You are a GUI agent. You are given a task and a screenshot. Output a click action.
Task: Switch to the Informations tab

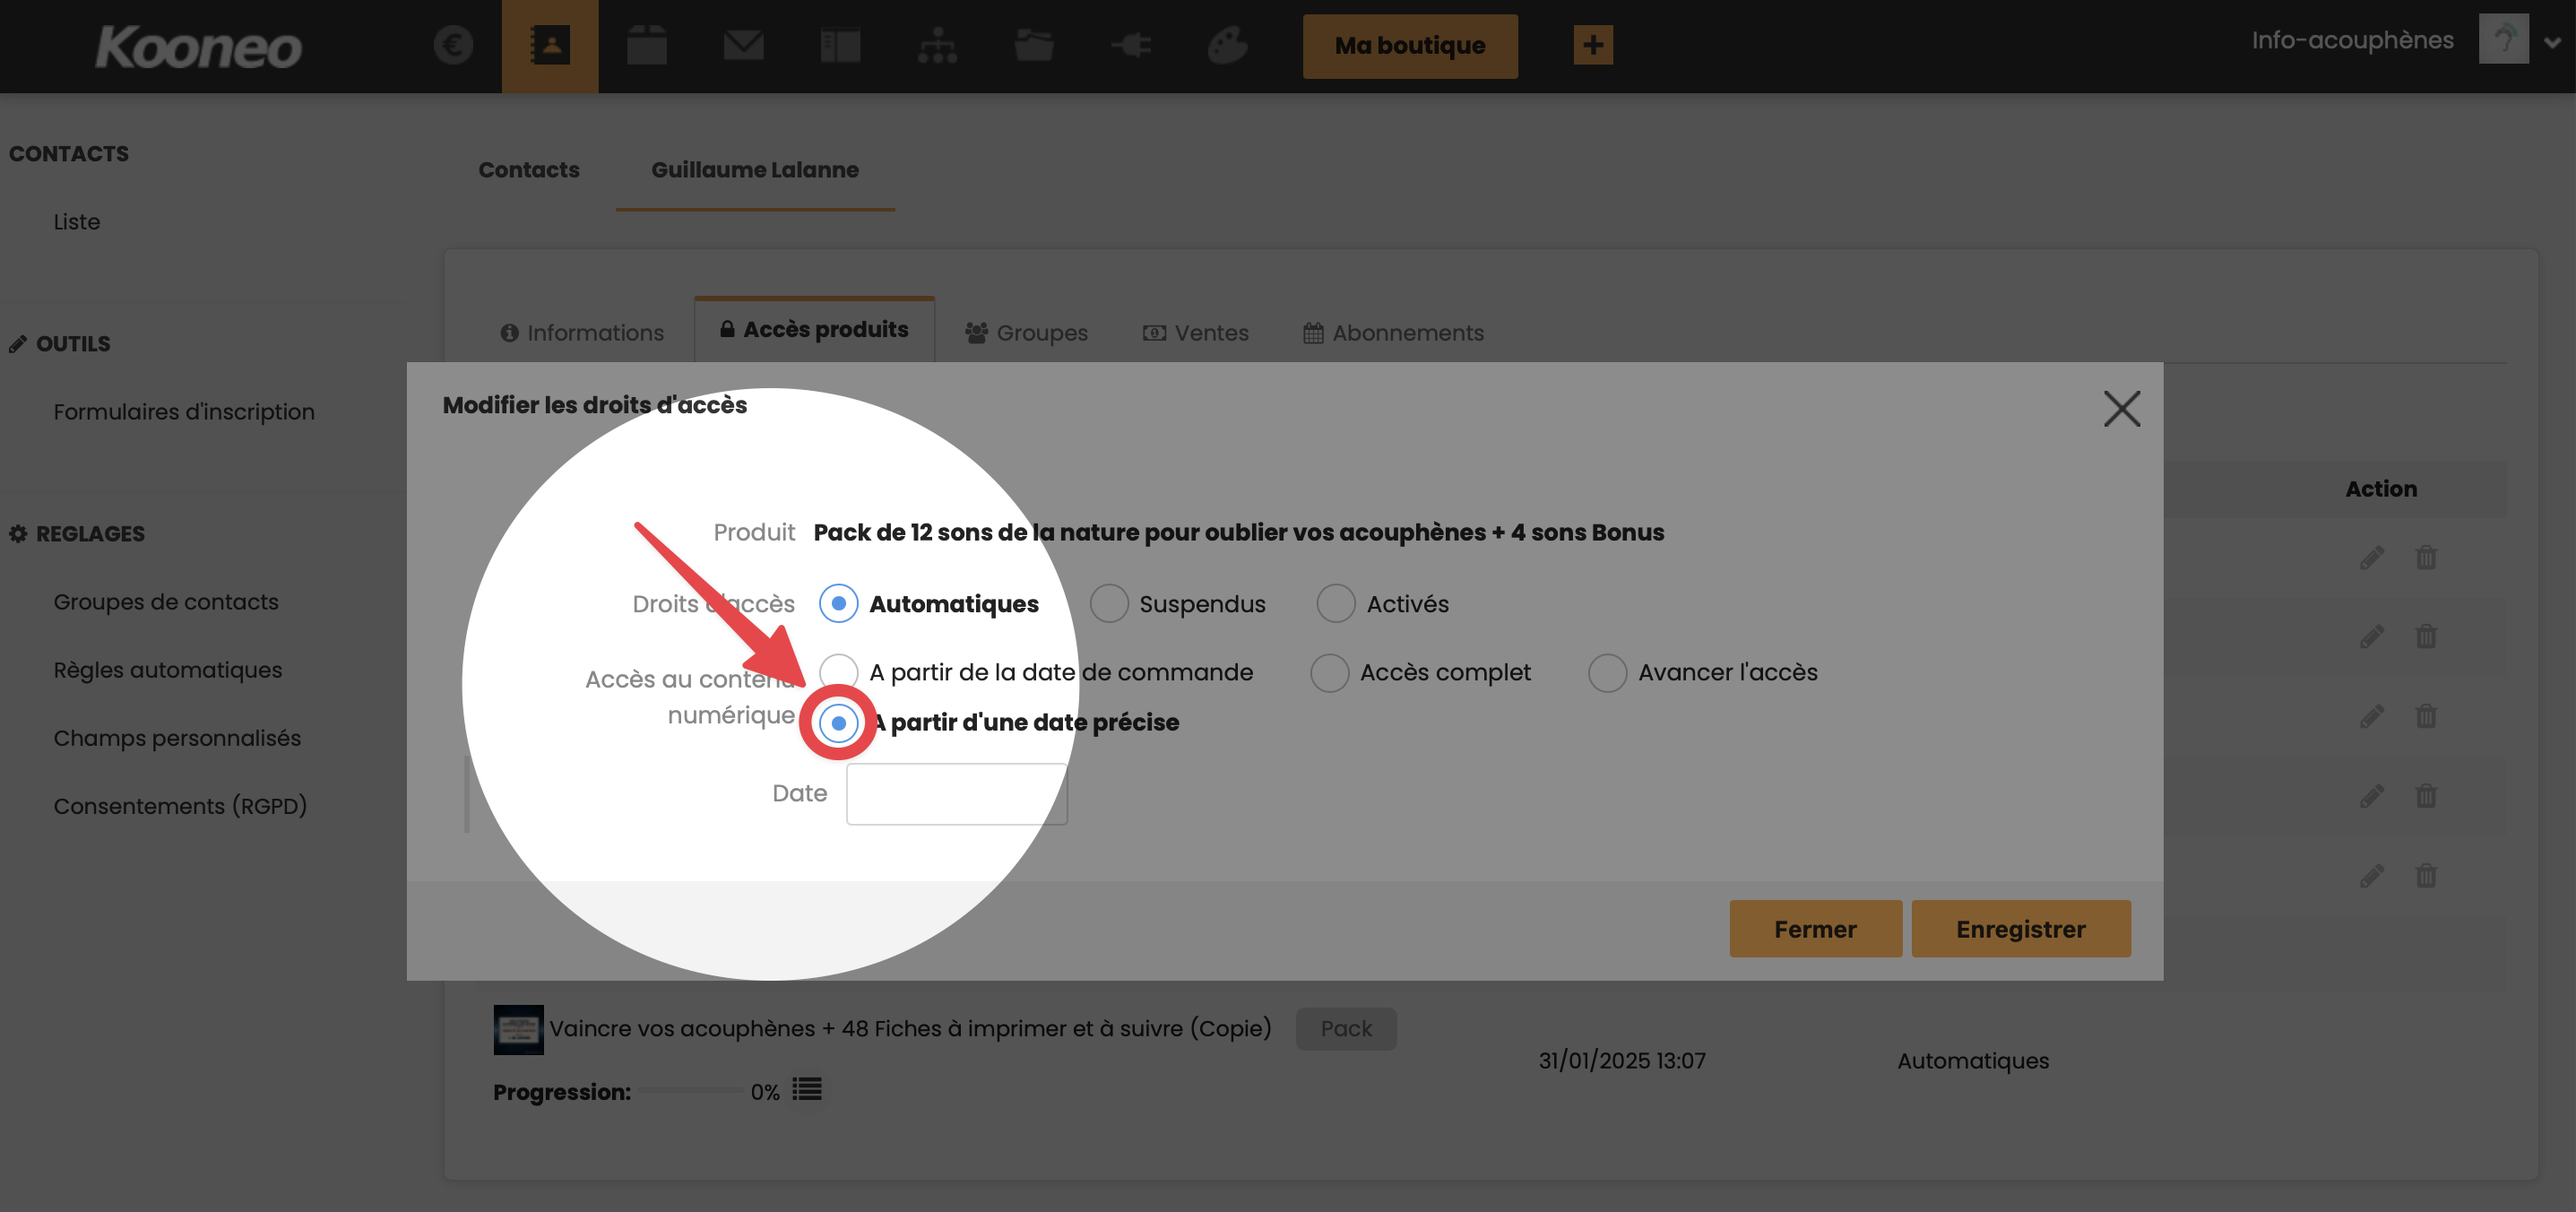tap(582, 333)
